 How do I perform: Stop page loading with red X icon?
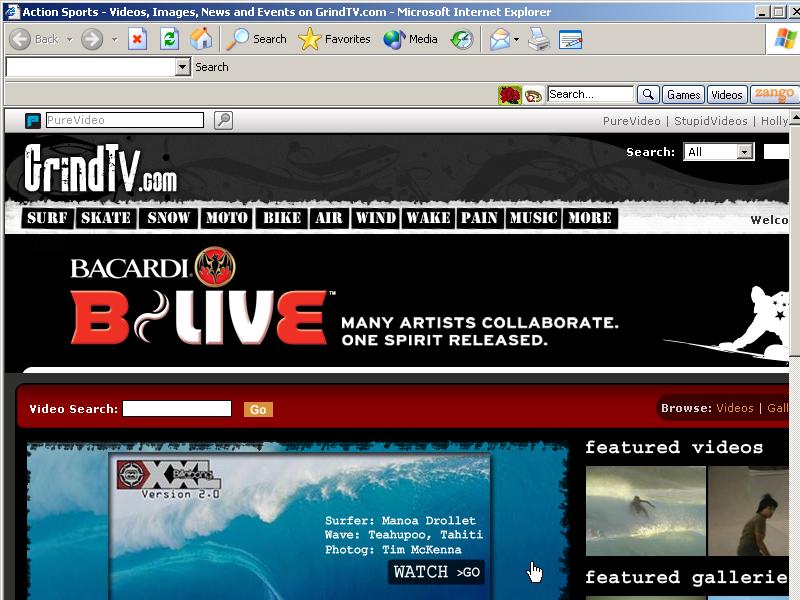[138, 39]
